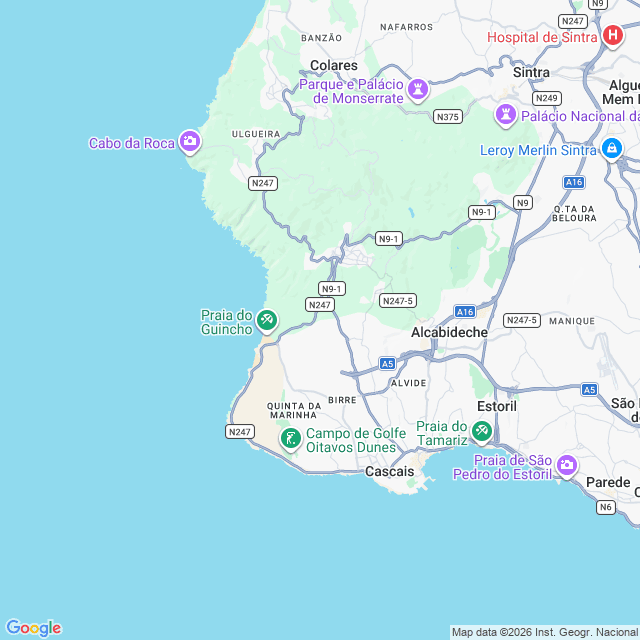
Task: Click the Praia do Guincho label
Action: coord(227,322)
